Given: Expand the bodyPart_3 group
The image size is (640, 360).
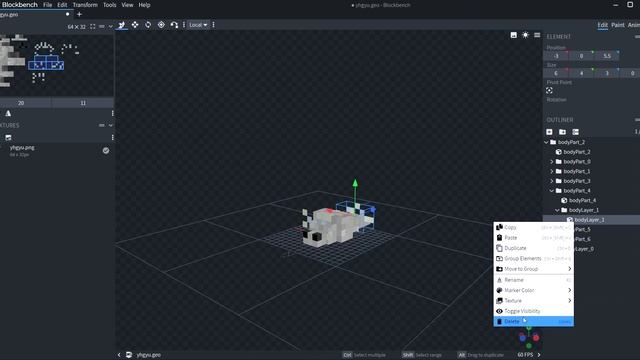Looking at the screenshot, I should (x=552, y=181).
